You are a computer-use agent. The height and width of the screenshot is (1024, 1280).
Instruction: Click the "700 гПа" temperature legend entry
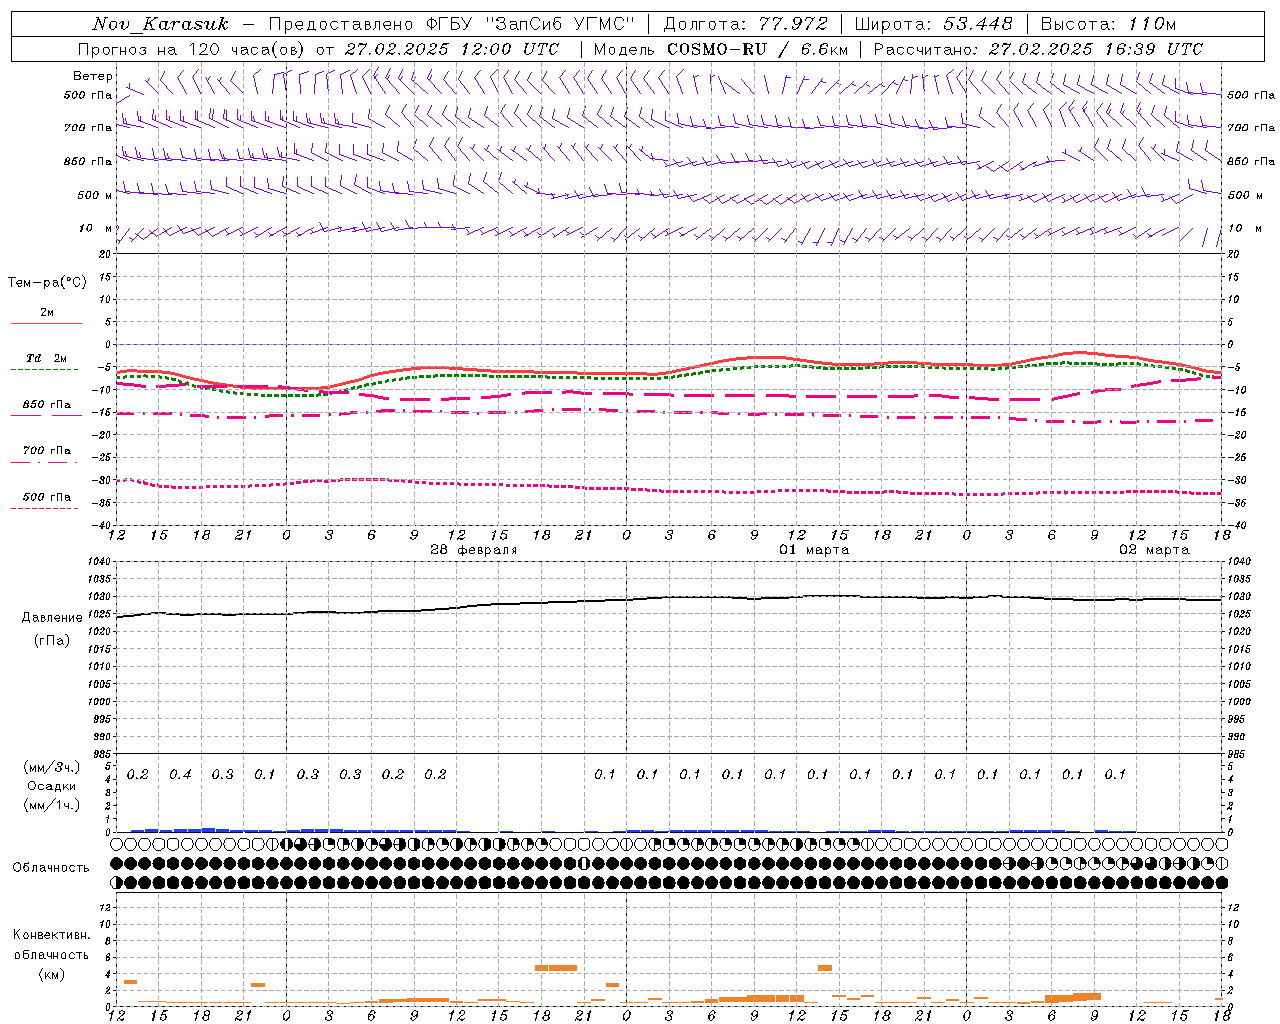(x=47, y=451)
